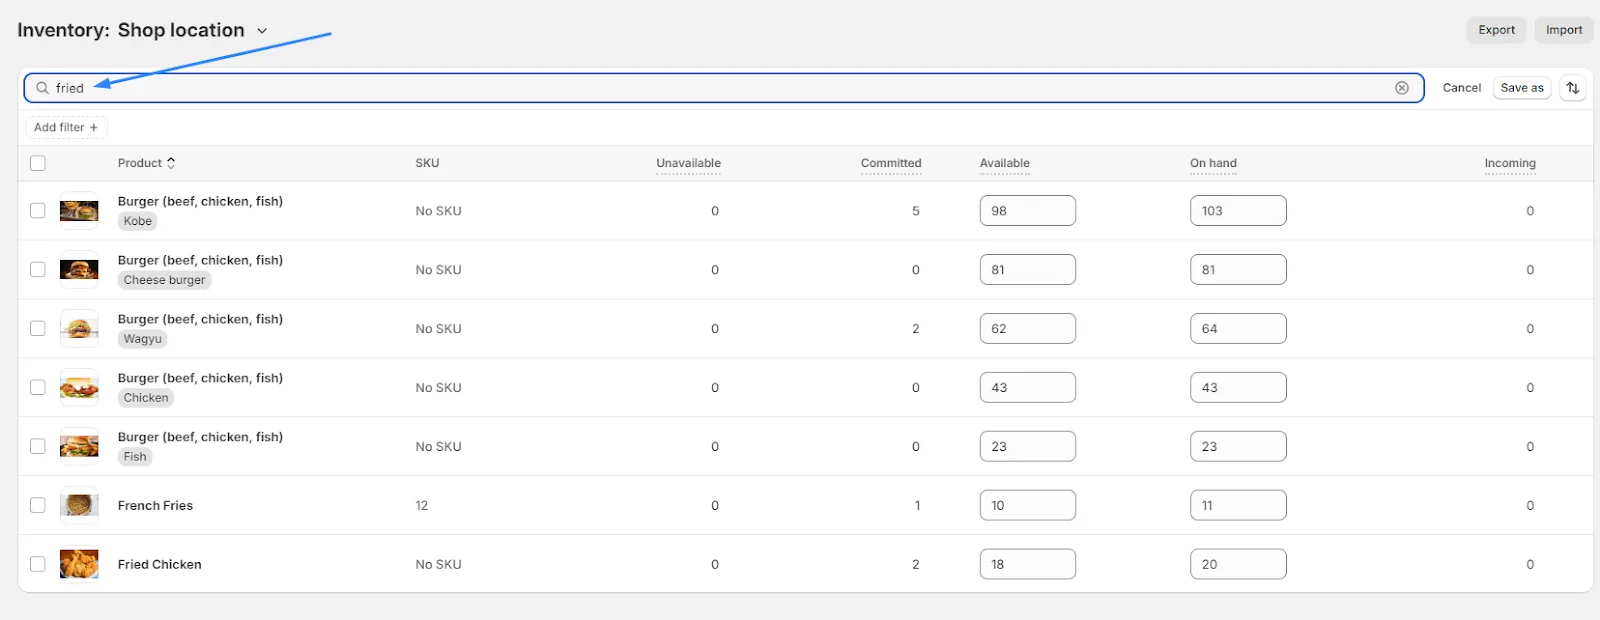Tick the select-all checkbox in header
The height and width of the screenshot is (620, 1600).
38,163
